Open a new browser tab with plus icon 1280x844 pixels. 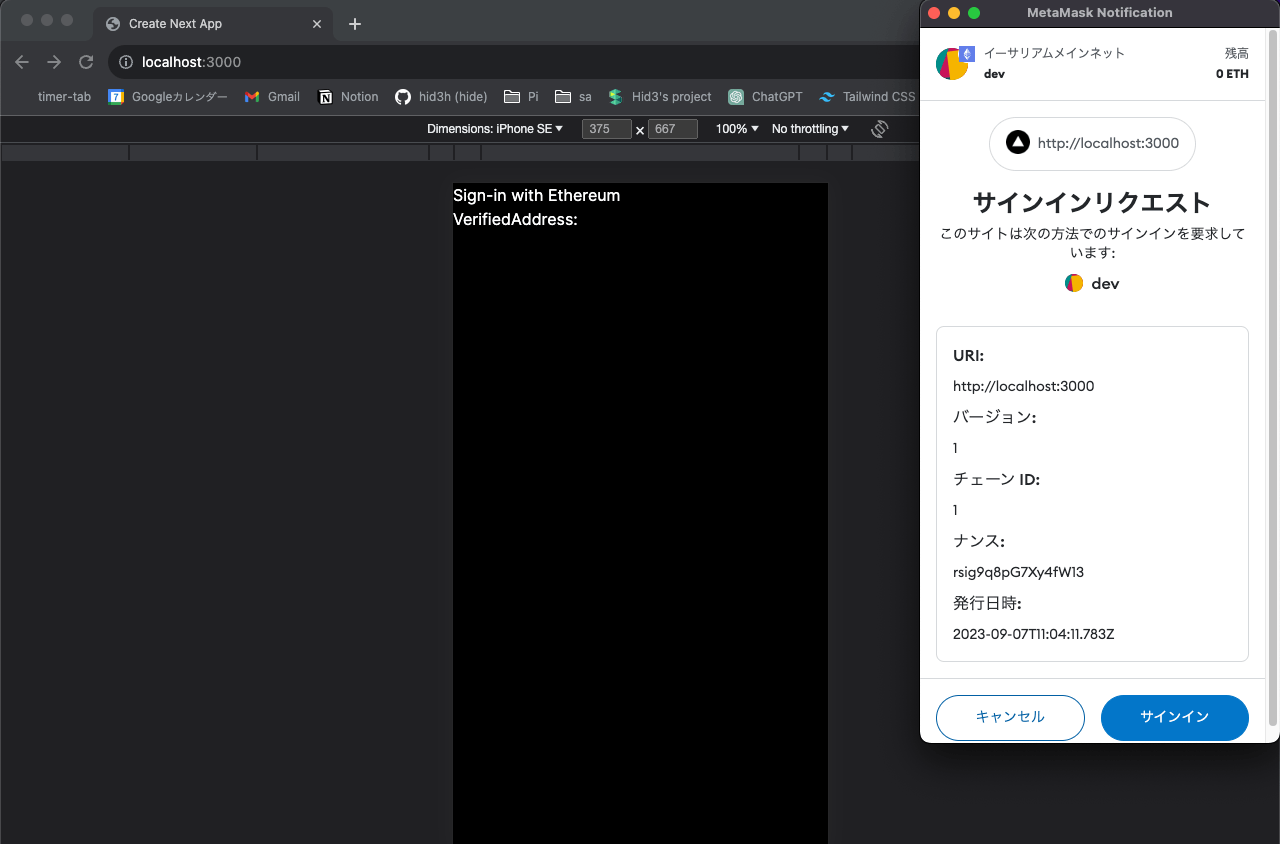[x=354, y=24]
